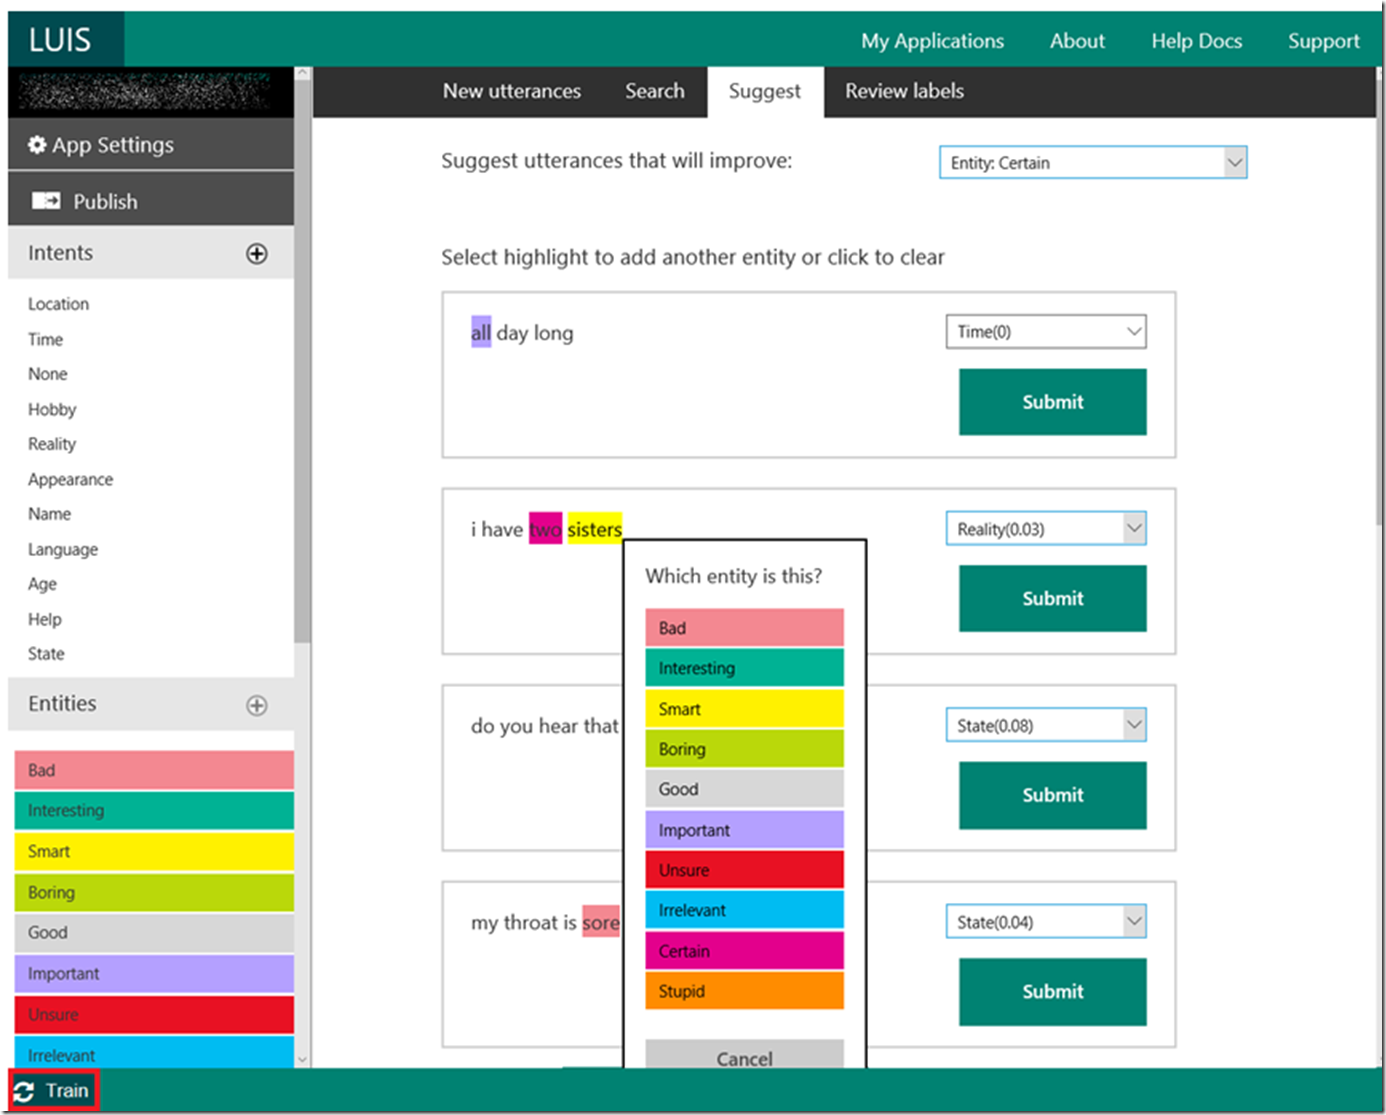Open the State intent in sidebar
This screenshot has height=1115, width=1386.
(46, 654)
